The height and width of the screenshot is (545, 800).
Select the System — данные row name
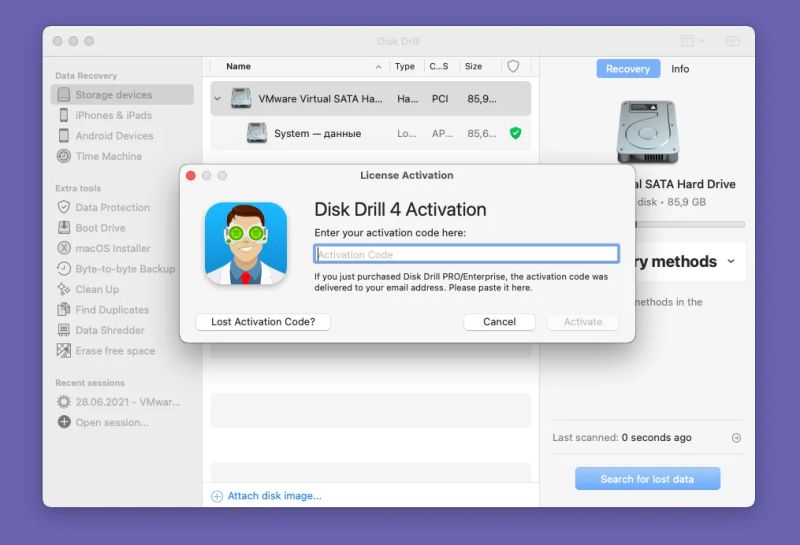317,133
